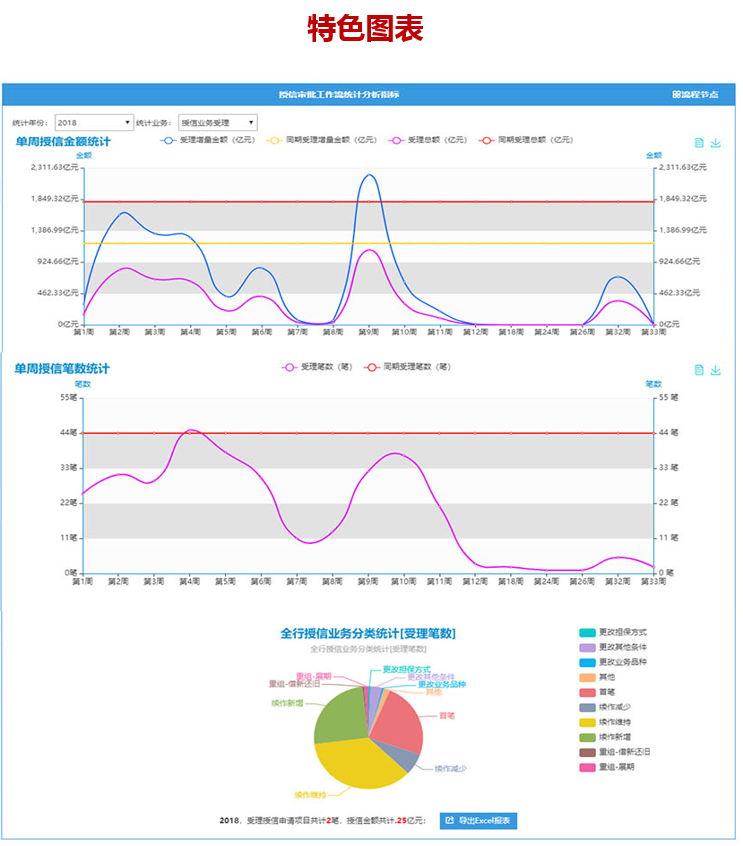Toggle 同期受理总额 (亿元) legend series
743x846 pixels.
(x=526, y=140)
